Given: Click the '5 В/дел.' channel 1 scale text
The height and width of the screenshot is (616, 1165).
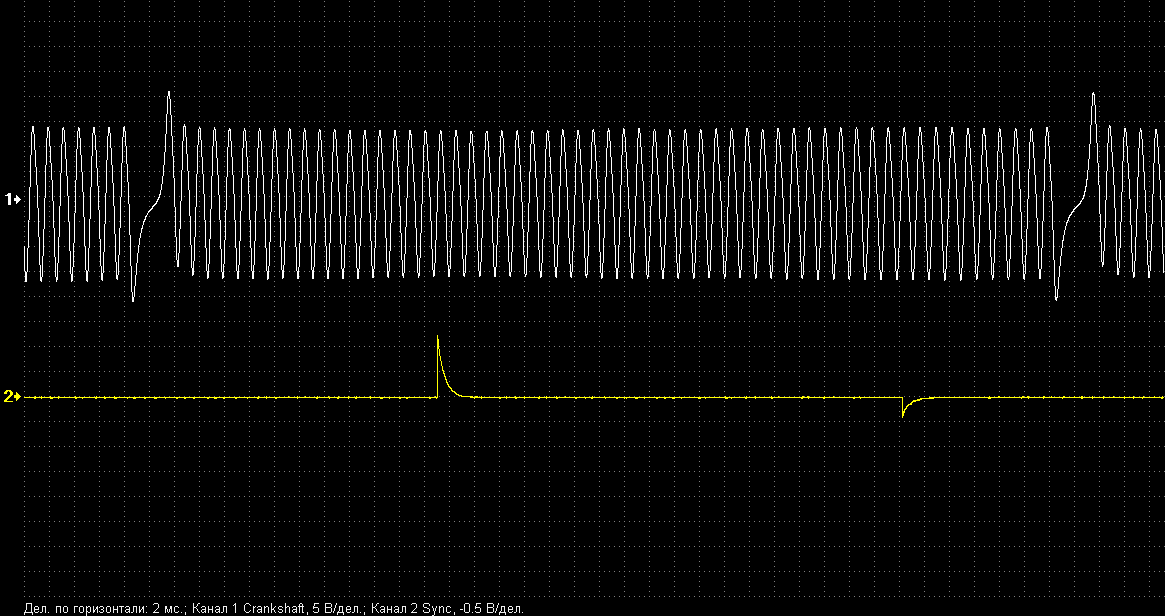Looking at the screenshot, I should pyautogui.click(x=338, y=608).
